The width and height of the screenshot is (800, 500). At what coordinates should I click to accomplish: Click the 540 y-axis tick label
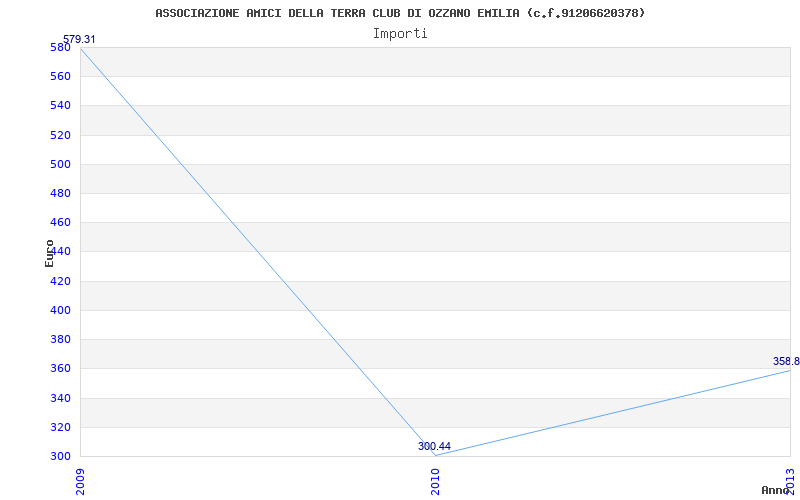pos(61,106)
